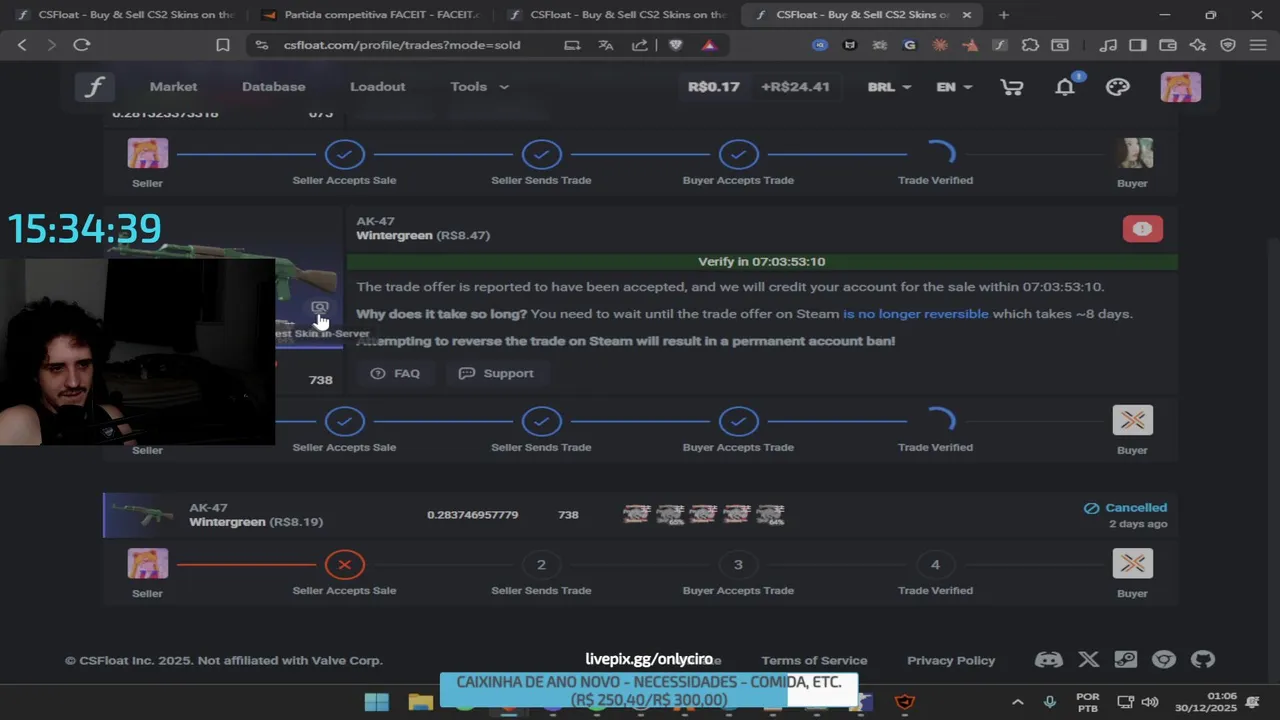Open the Support button

tap(496, 373)
